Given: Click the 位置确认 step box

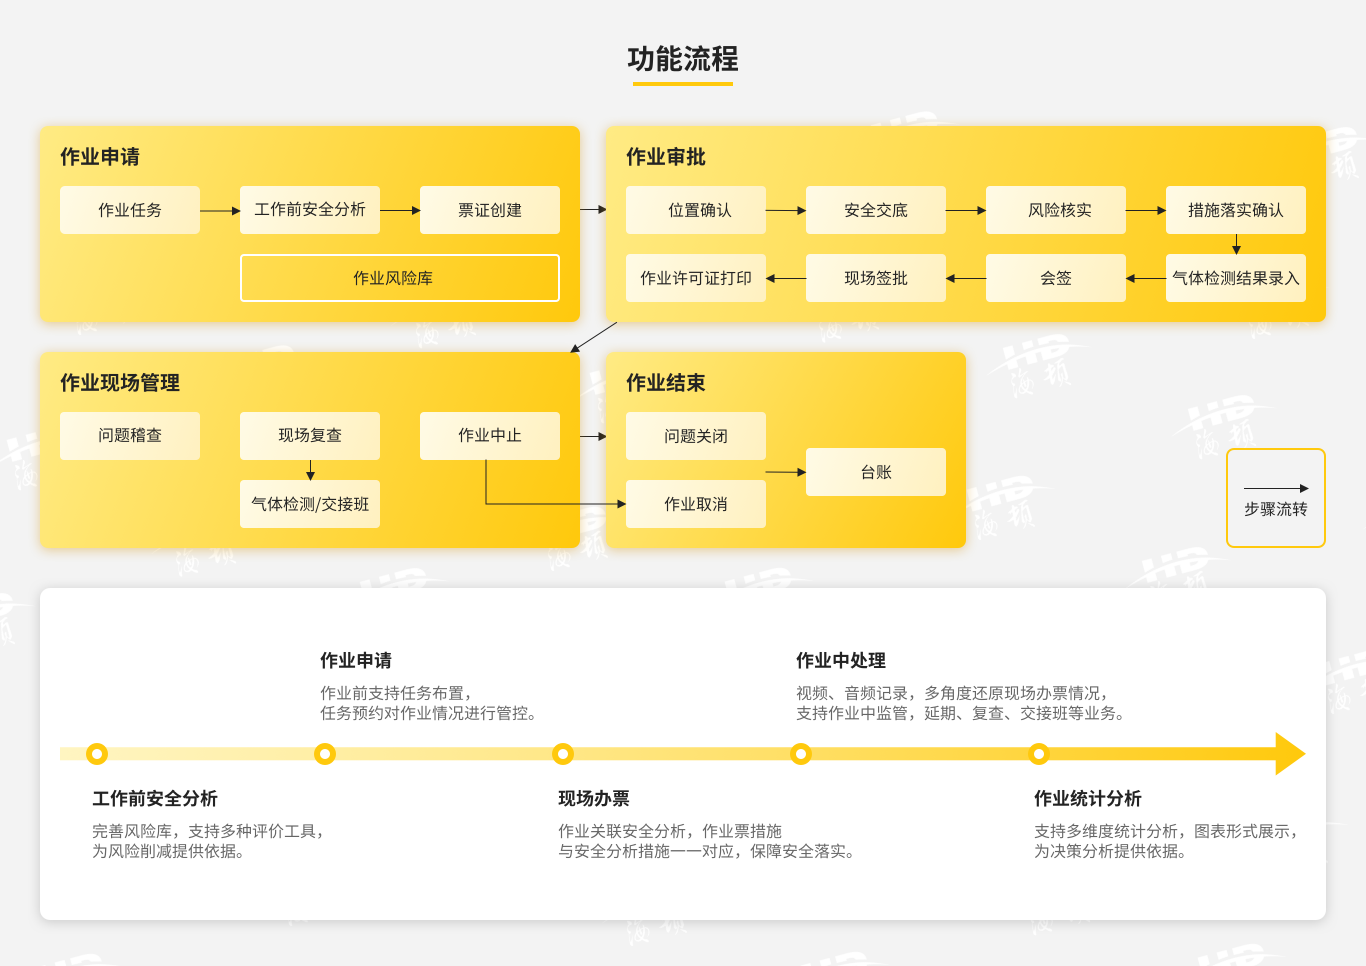Looking at the screenshot, I should tap(696, 210).
